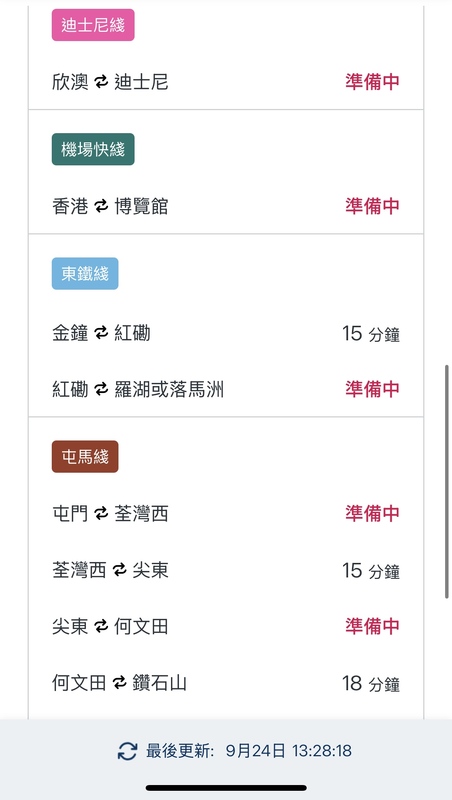Tap the swap arrows between 荃灣西 and 尖東
Image resolution: width=452 pixels, height=800 pixels.
coord(119,570)
